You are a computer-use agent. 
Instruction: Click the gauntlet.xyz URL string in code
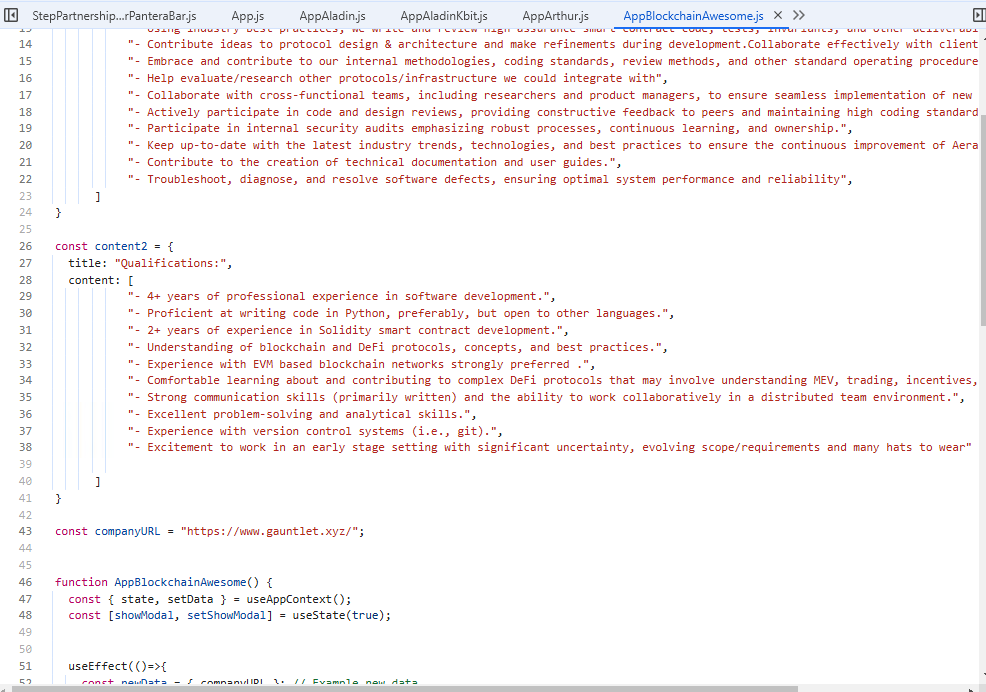(x=268, y=531)
